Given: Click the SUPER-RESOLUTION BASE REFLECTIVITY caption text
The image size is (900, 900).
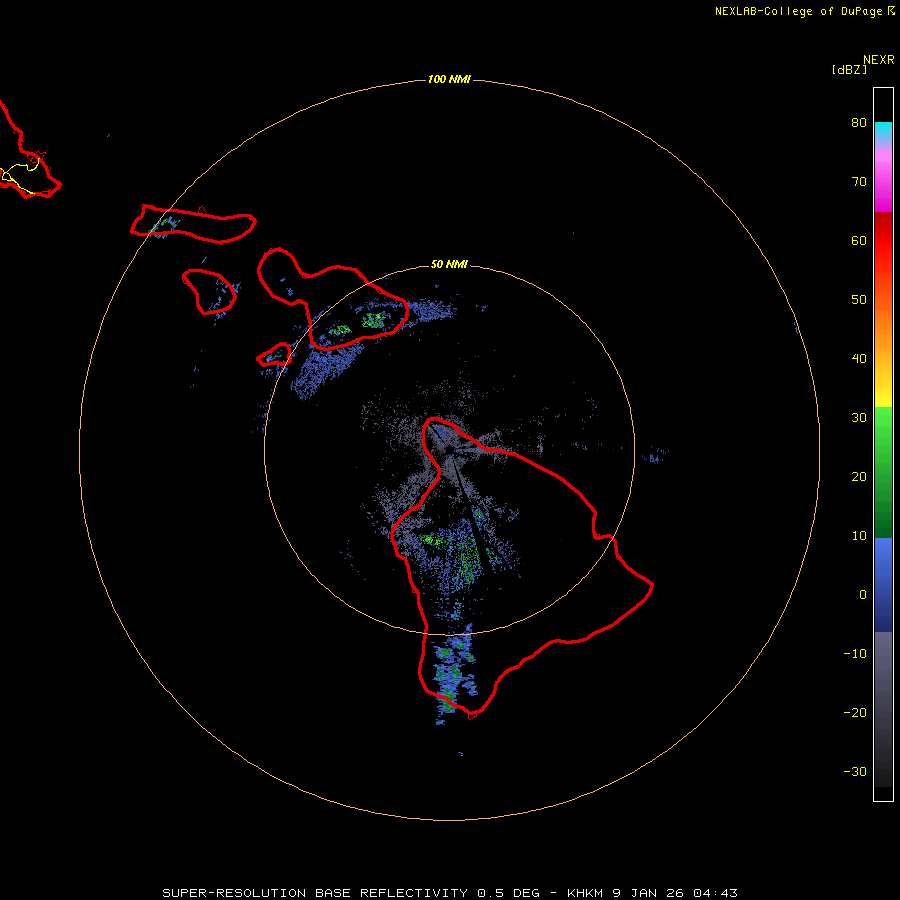Looking at the screenshot, I should (315, 893).
